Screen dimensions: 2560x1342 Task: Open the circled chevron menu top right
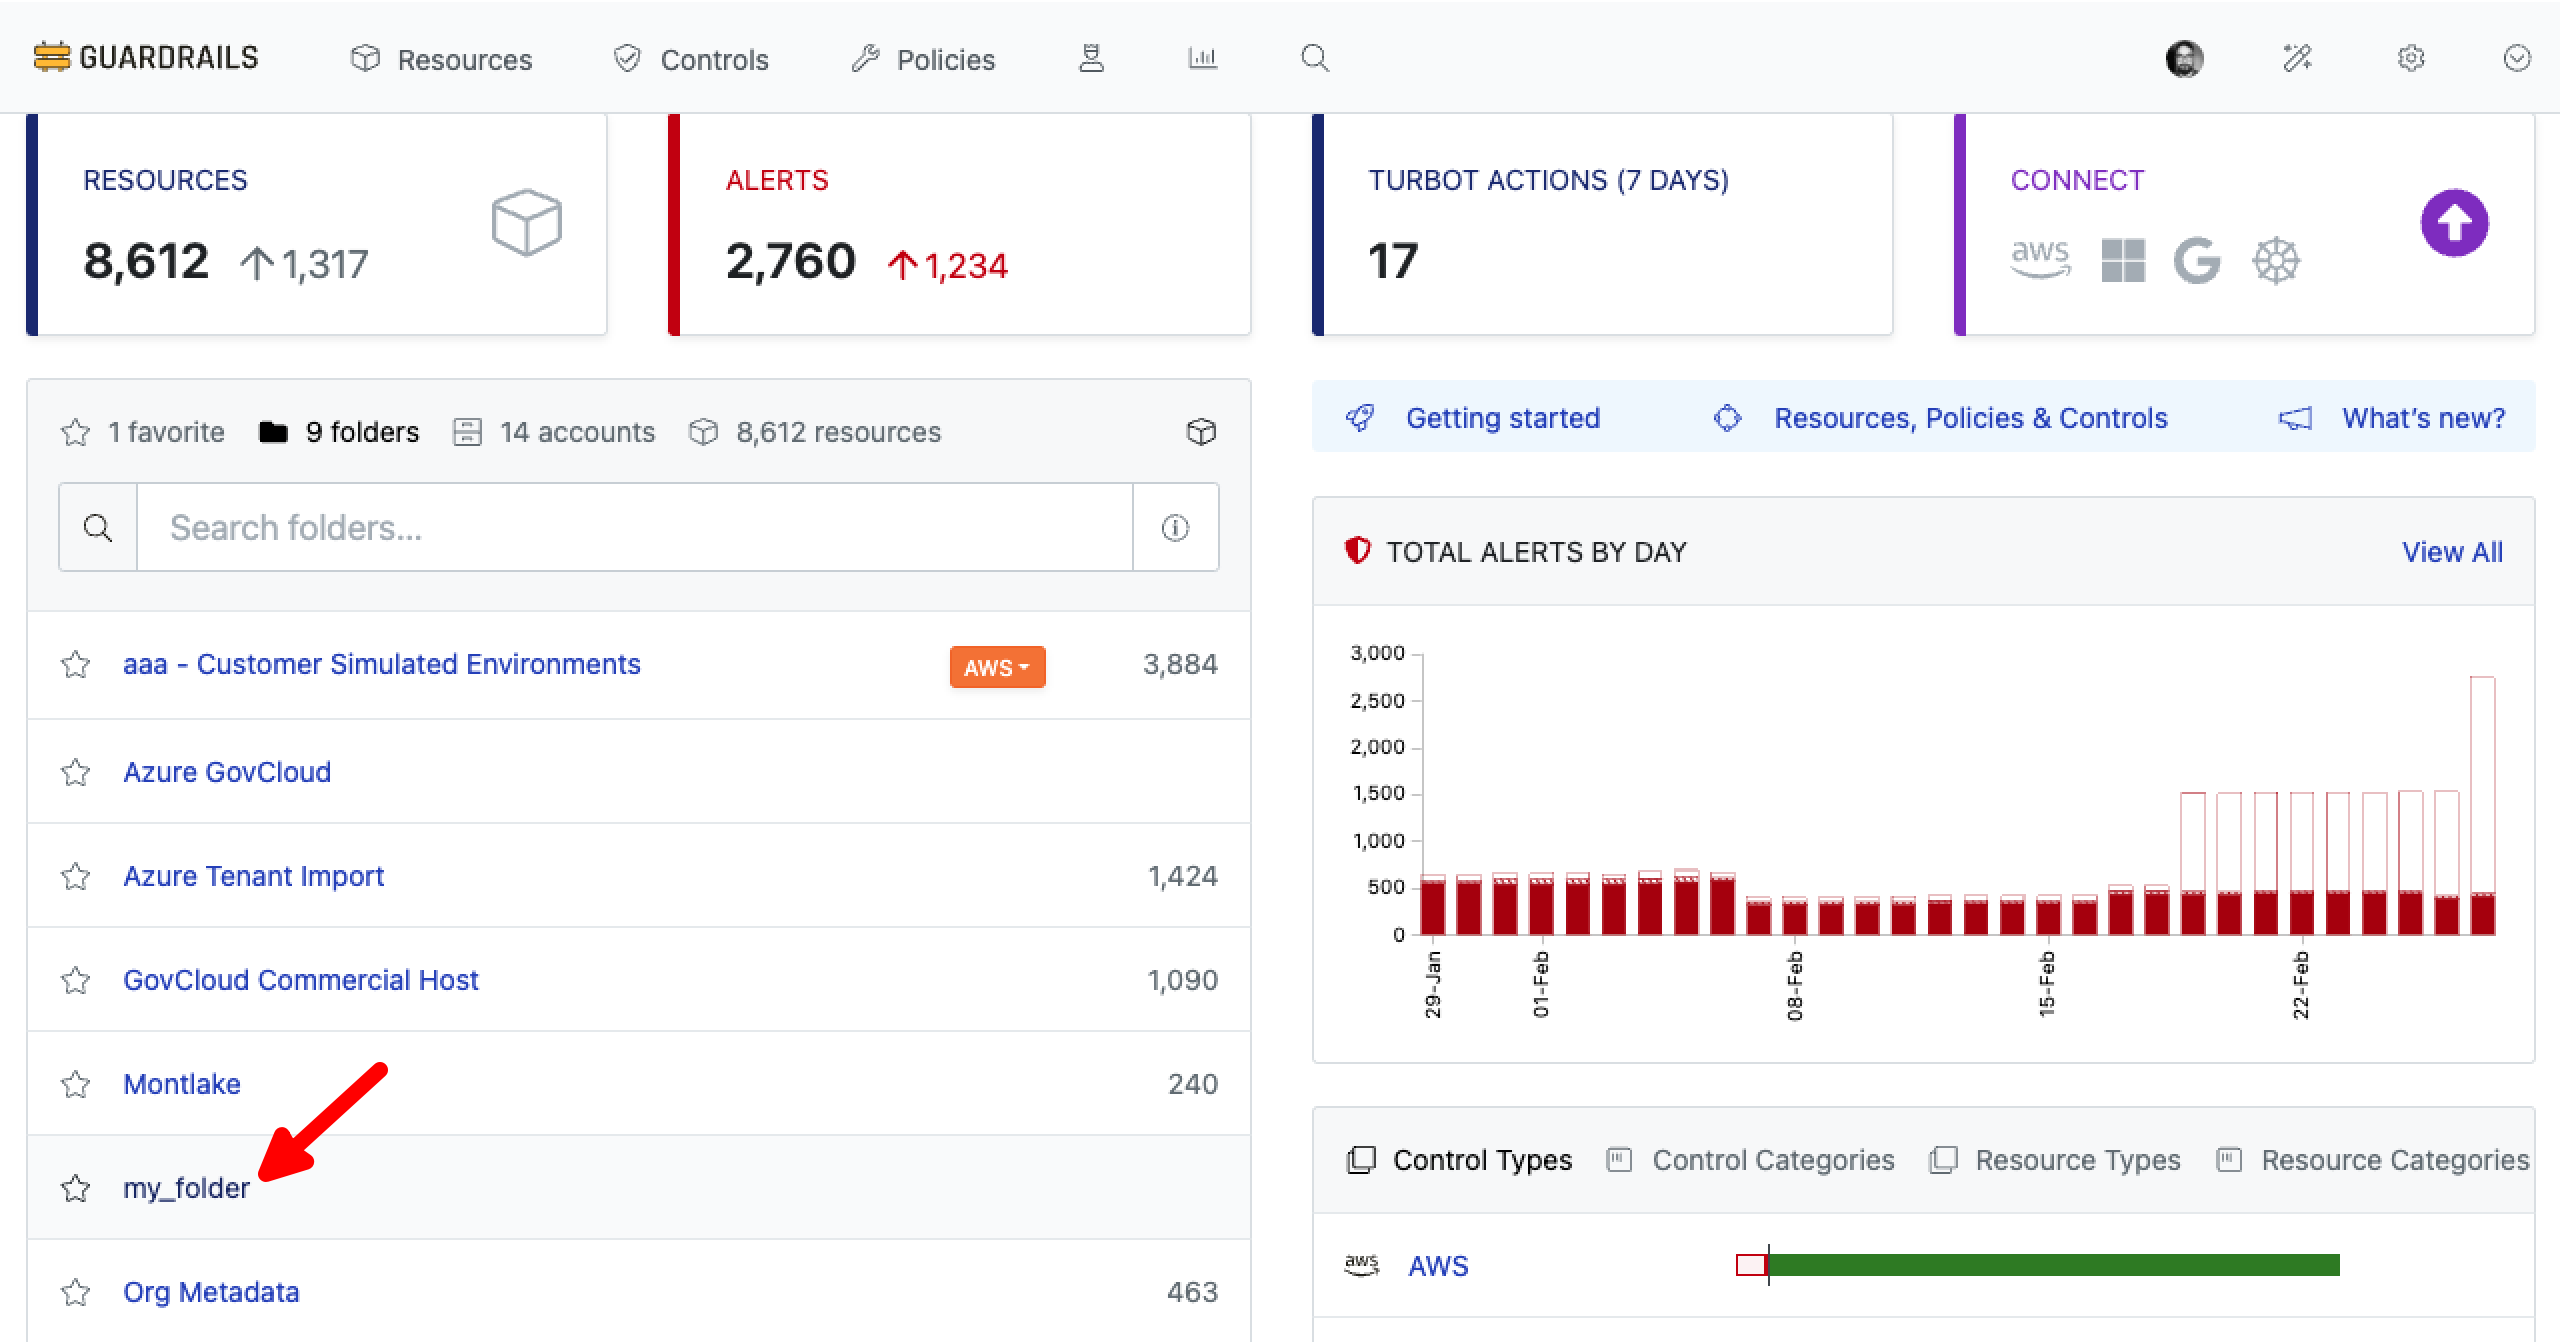click(x=2517, y=58)
